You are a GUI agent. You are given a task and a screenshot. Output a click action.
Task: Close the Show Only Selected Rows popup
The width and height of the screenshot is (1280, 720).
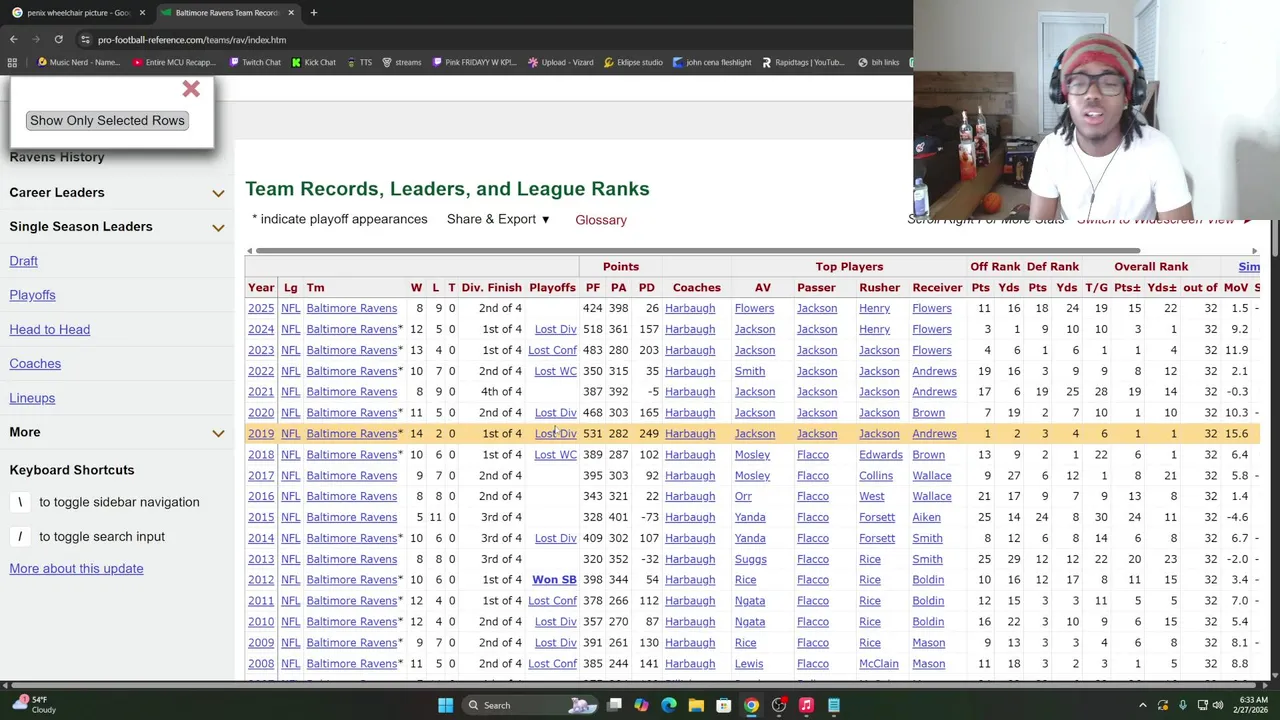coord(191,90)
